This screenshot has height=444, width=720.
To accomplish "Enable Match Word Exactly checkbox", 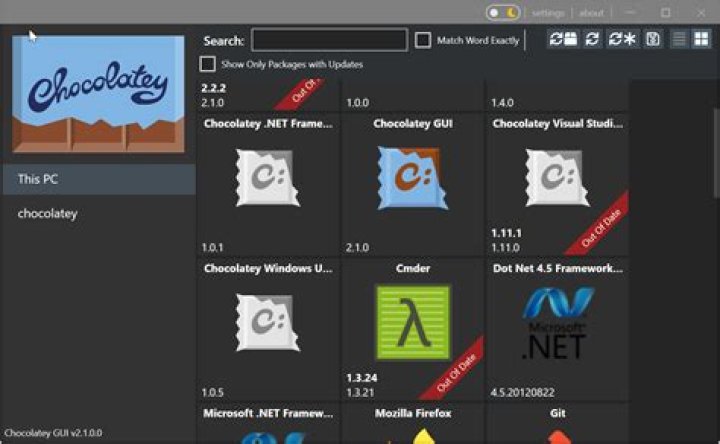I will 423,40.
